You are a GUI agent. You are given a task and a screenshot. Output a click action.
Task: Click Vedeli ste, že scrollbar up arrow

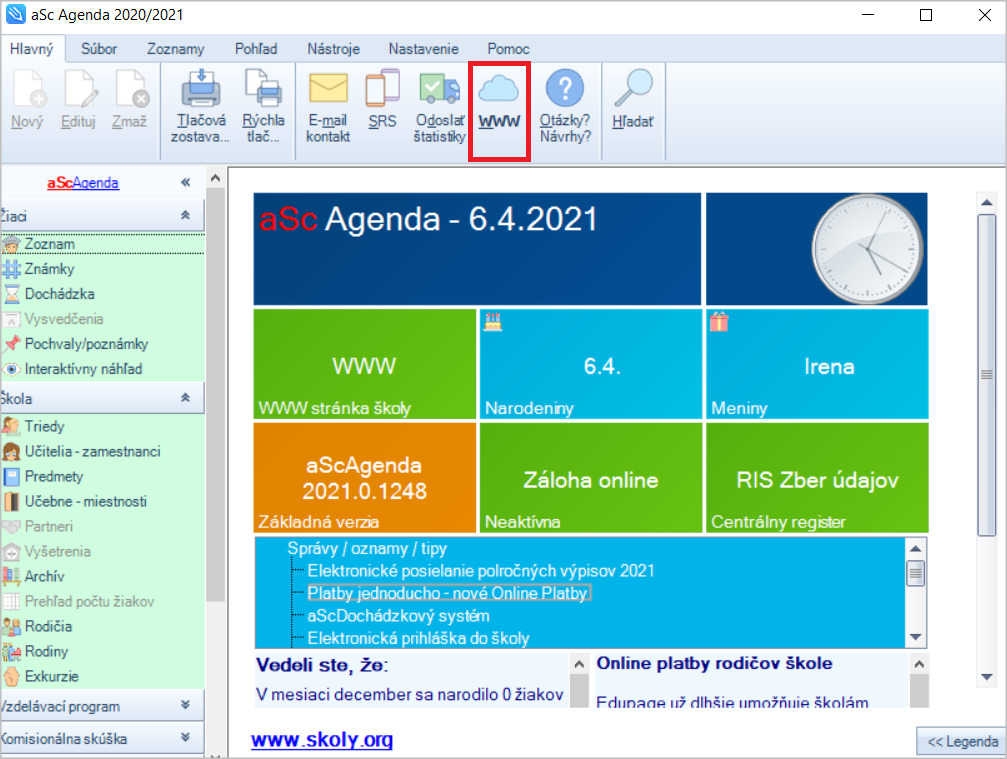(x=579, y=665)
